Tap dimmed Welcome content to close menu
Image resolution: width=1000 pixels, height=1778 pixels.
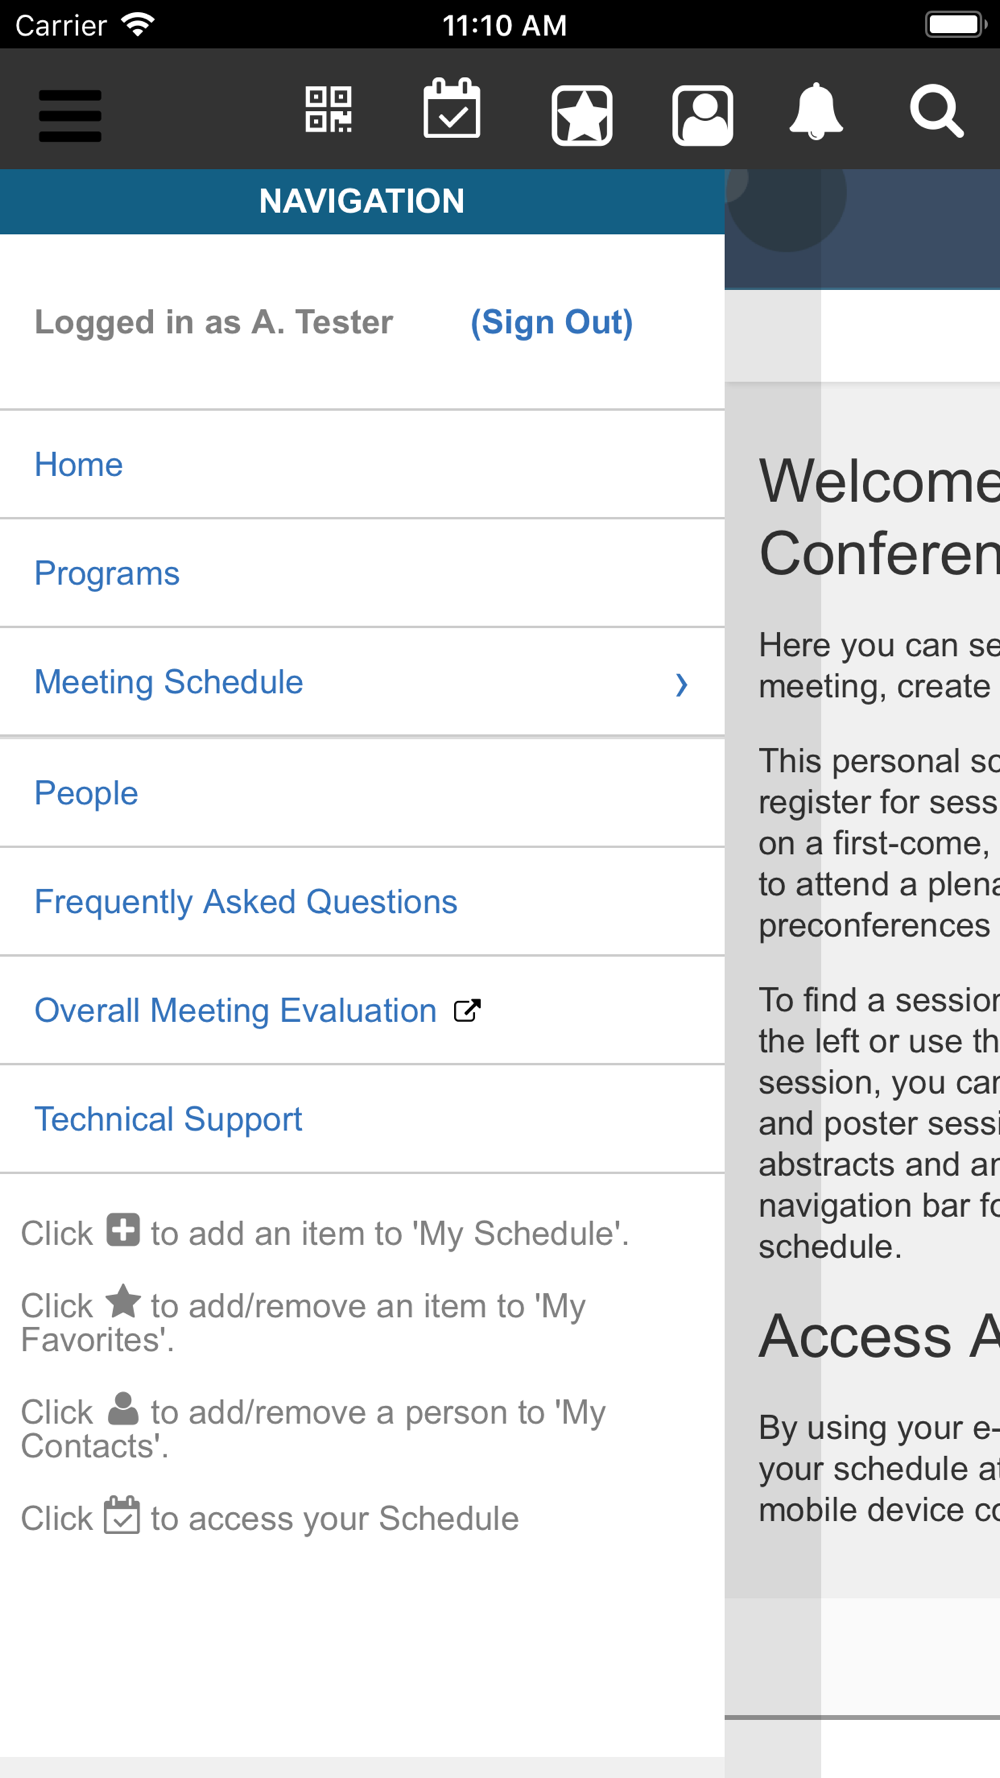(x=878, y=517)
